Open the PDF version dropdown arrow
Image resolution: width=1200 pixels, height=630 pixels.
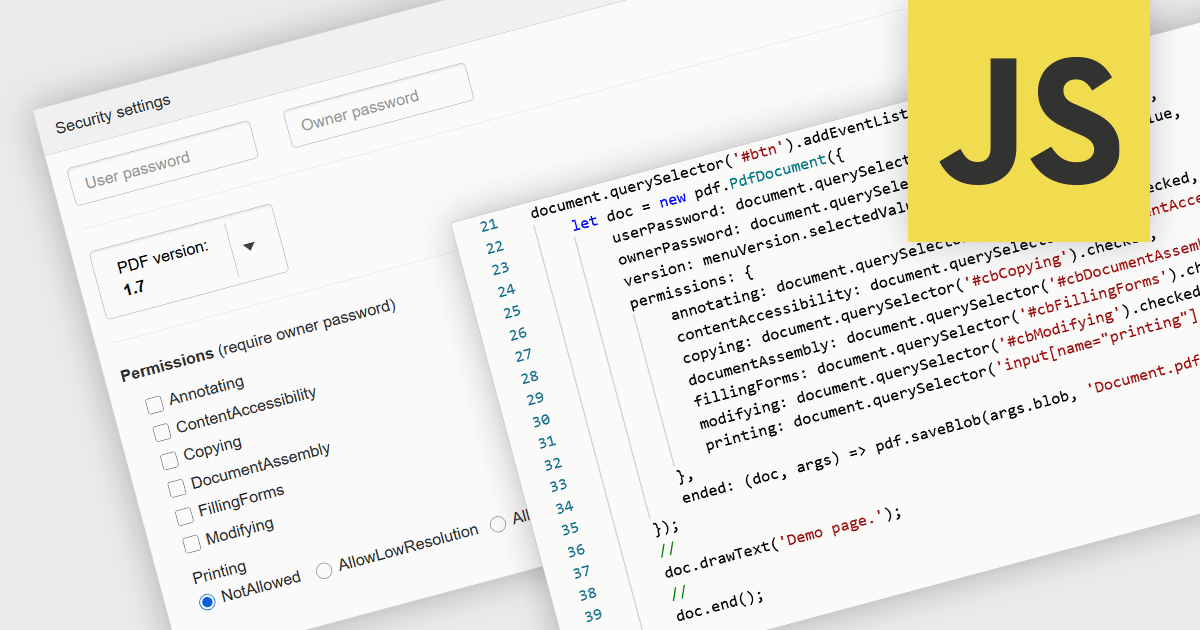248,246
